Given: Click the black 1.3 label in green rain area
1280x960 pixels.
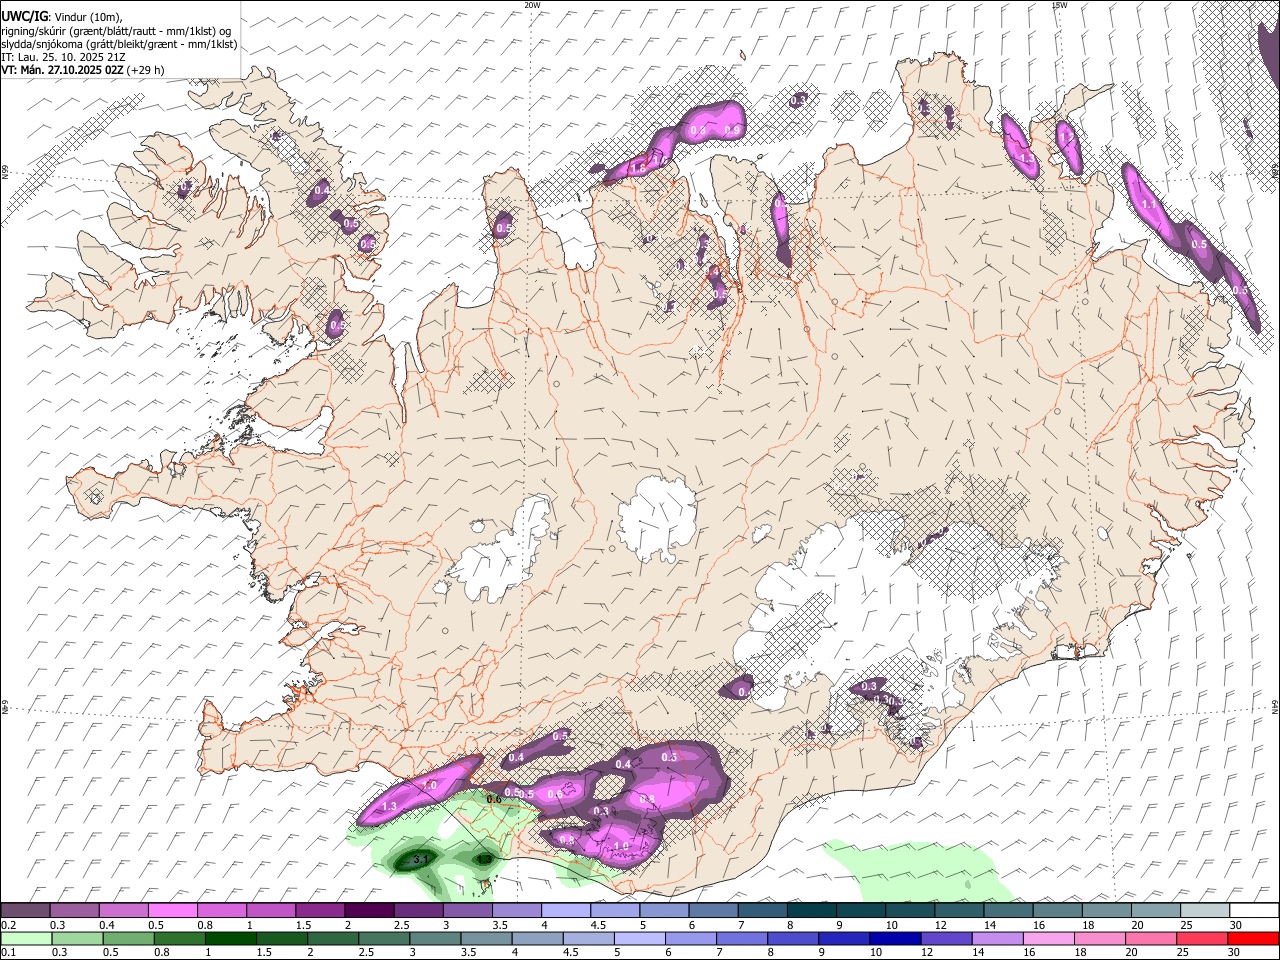Looking at the screenshot, I should (484, 859).
